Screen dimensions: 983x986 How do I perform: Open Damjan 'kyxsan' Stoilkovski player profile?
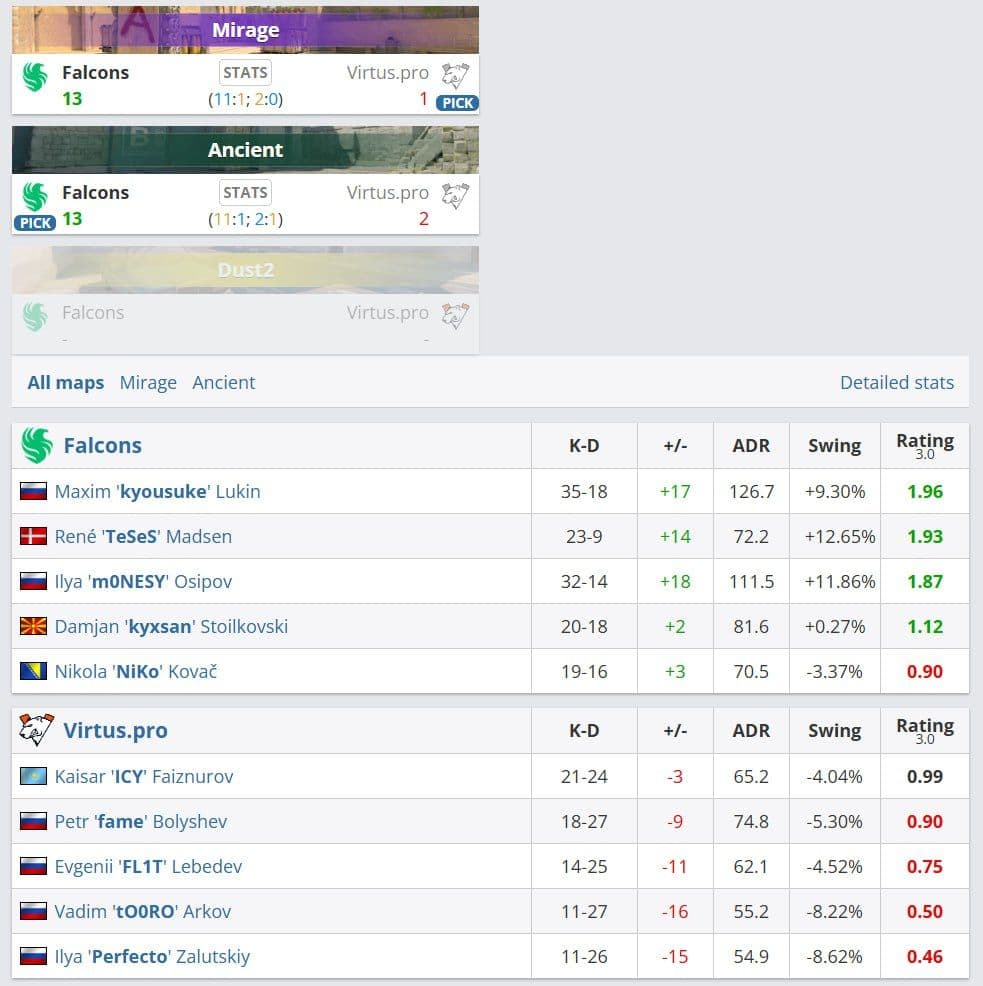171,626
